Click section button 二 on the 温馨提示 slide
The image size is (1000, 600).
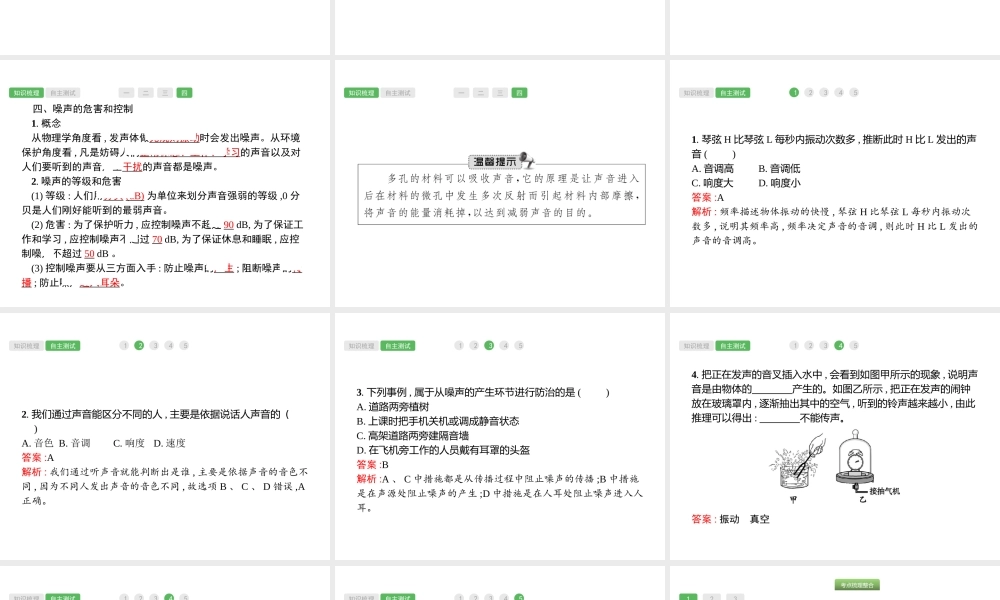480,92
